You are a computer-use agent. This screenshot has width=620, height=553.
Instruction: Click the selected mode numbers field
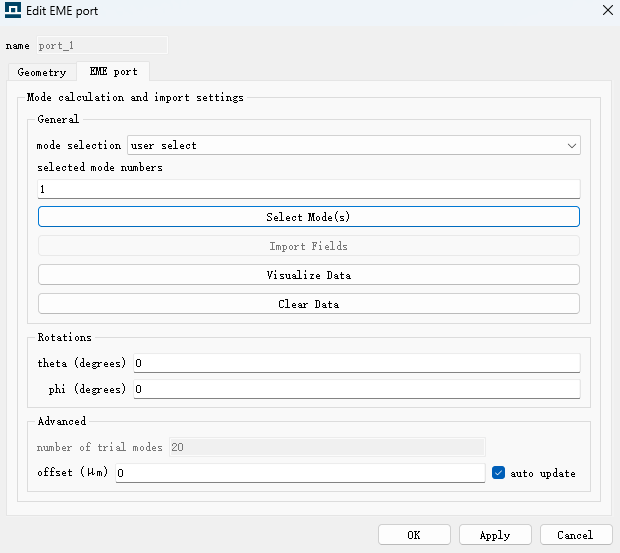coord(309,189)
